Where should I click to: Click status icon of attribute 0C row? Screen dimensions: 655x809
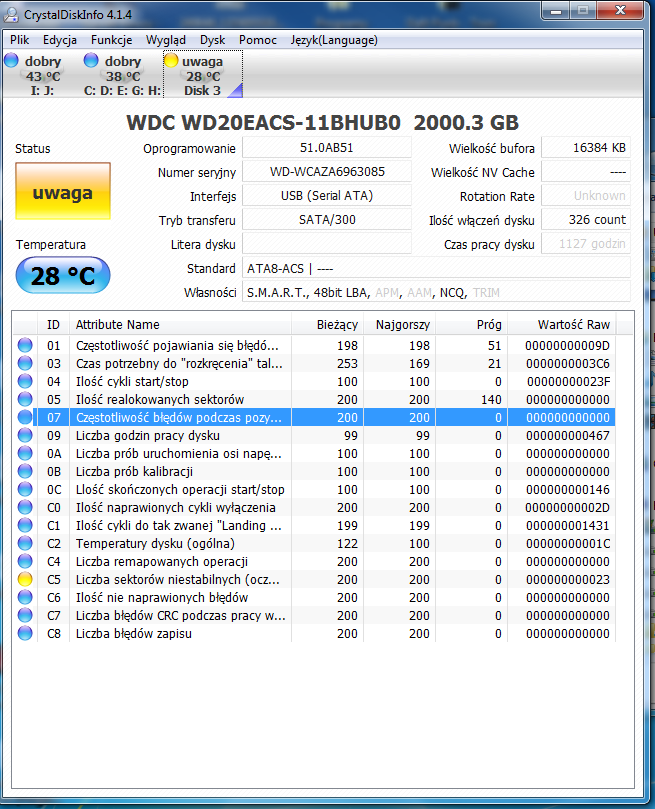coord(25,489)
